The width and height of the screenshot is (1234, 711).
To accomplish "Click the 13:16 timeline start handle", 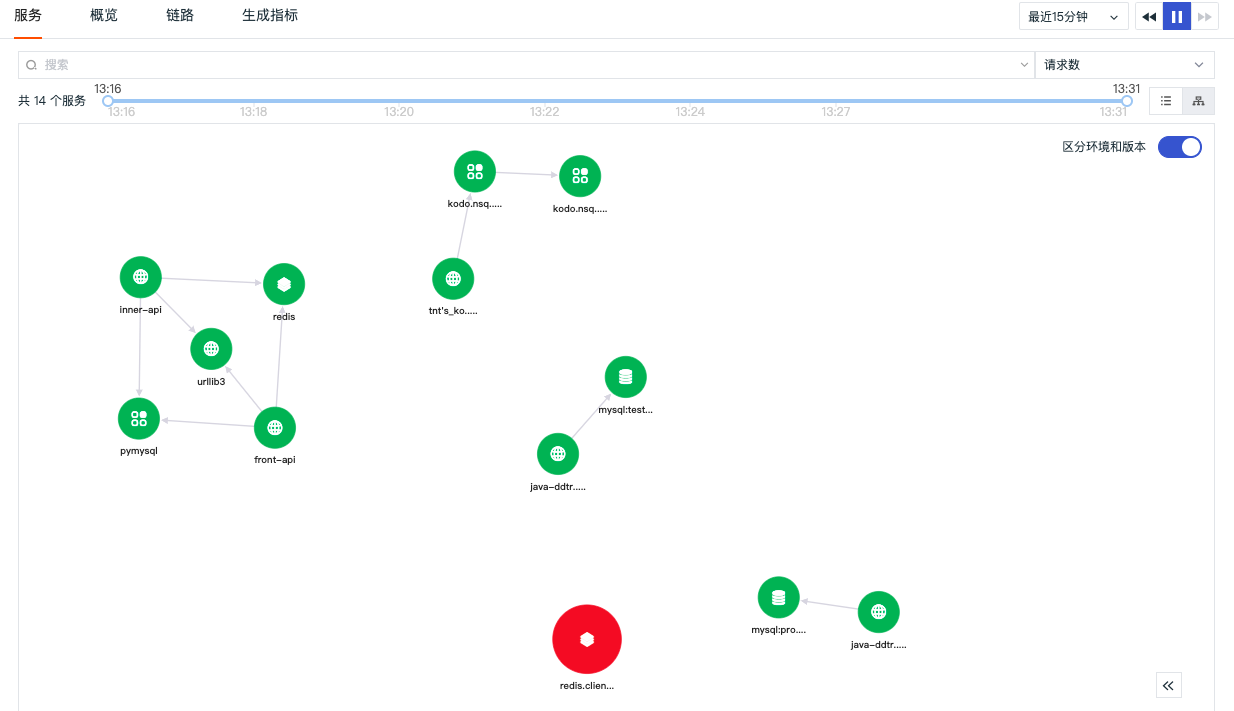I will pyautogui.click(x=108, y=101).
